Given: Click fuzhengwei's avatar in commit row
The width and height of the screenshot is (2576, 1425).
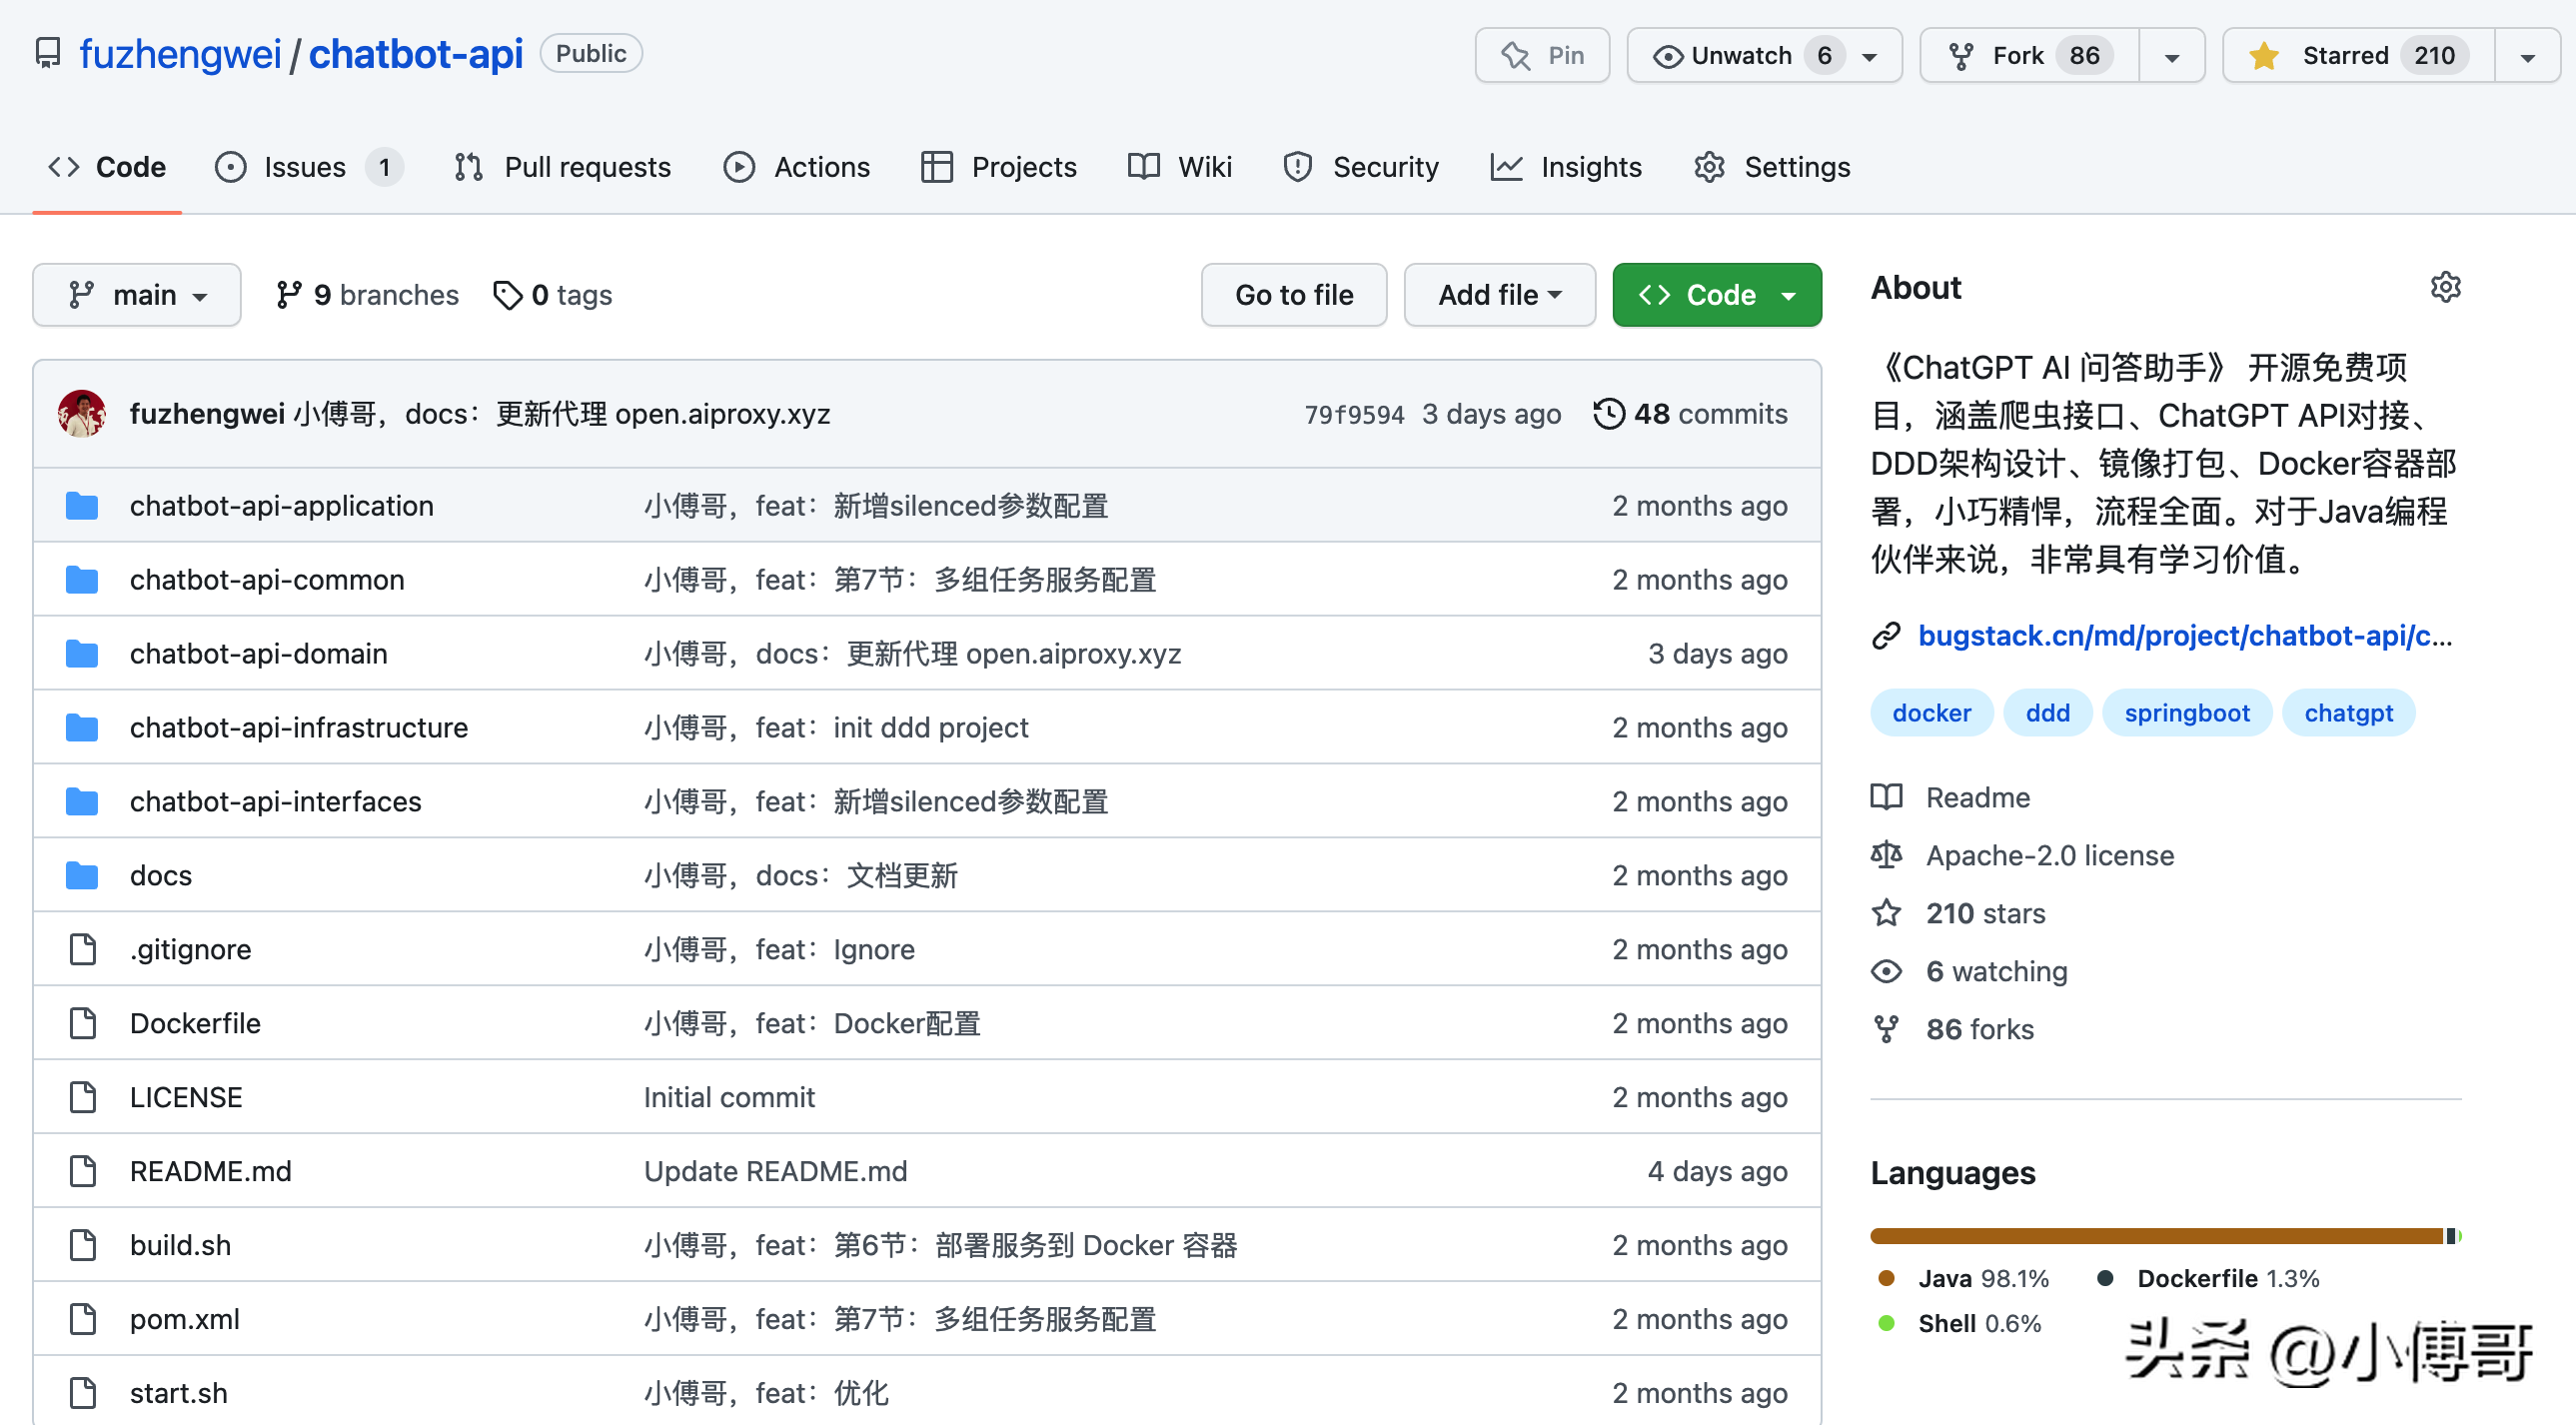Looking at the screenshot, I should pyautogui.click(x=82, y=414).
